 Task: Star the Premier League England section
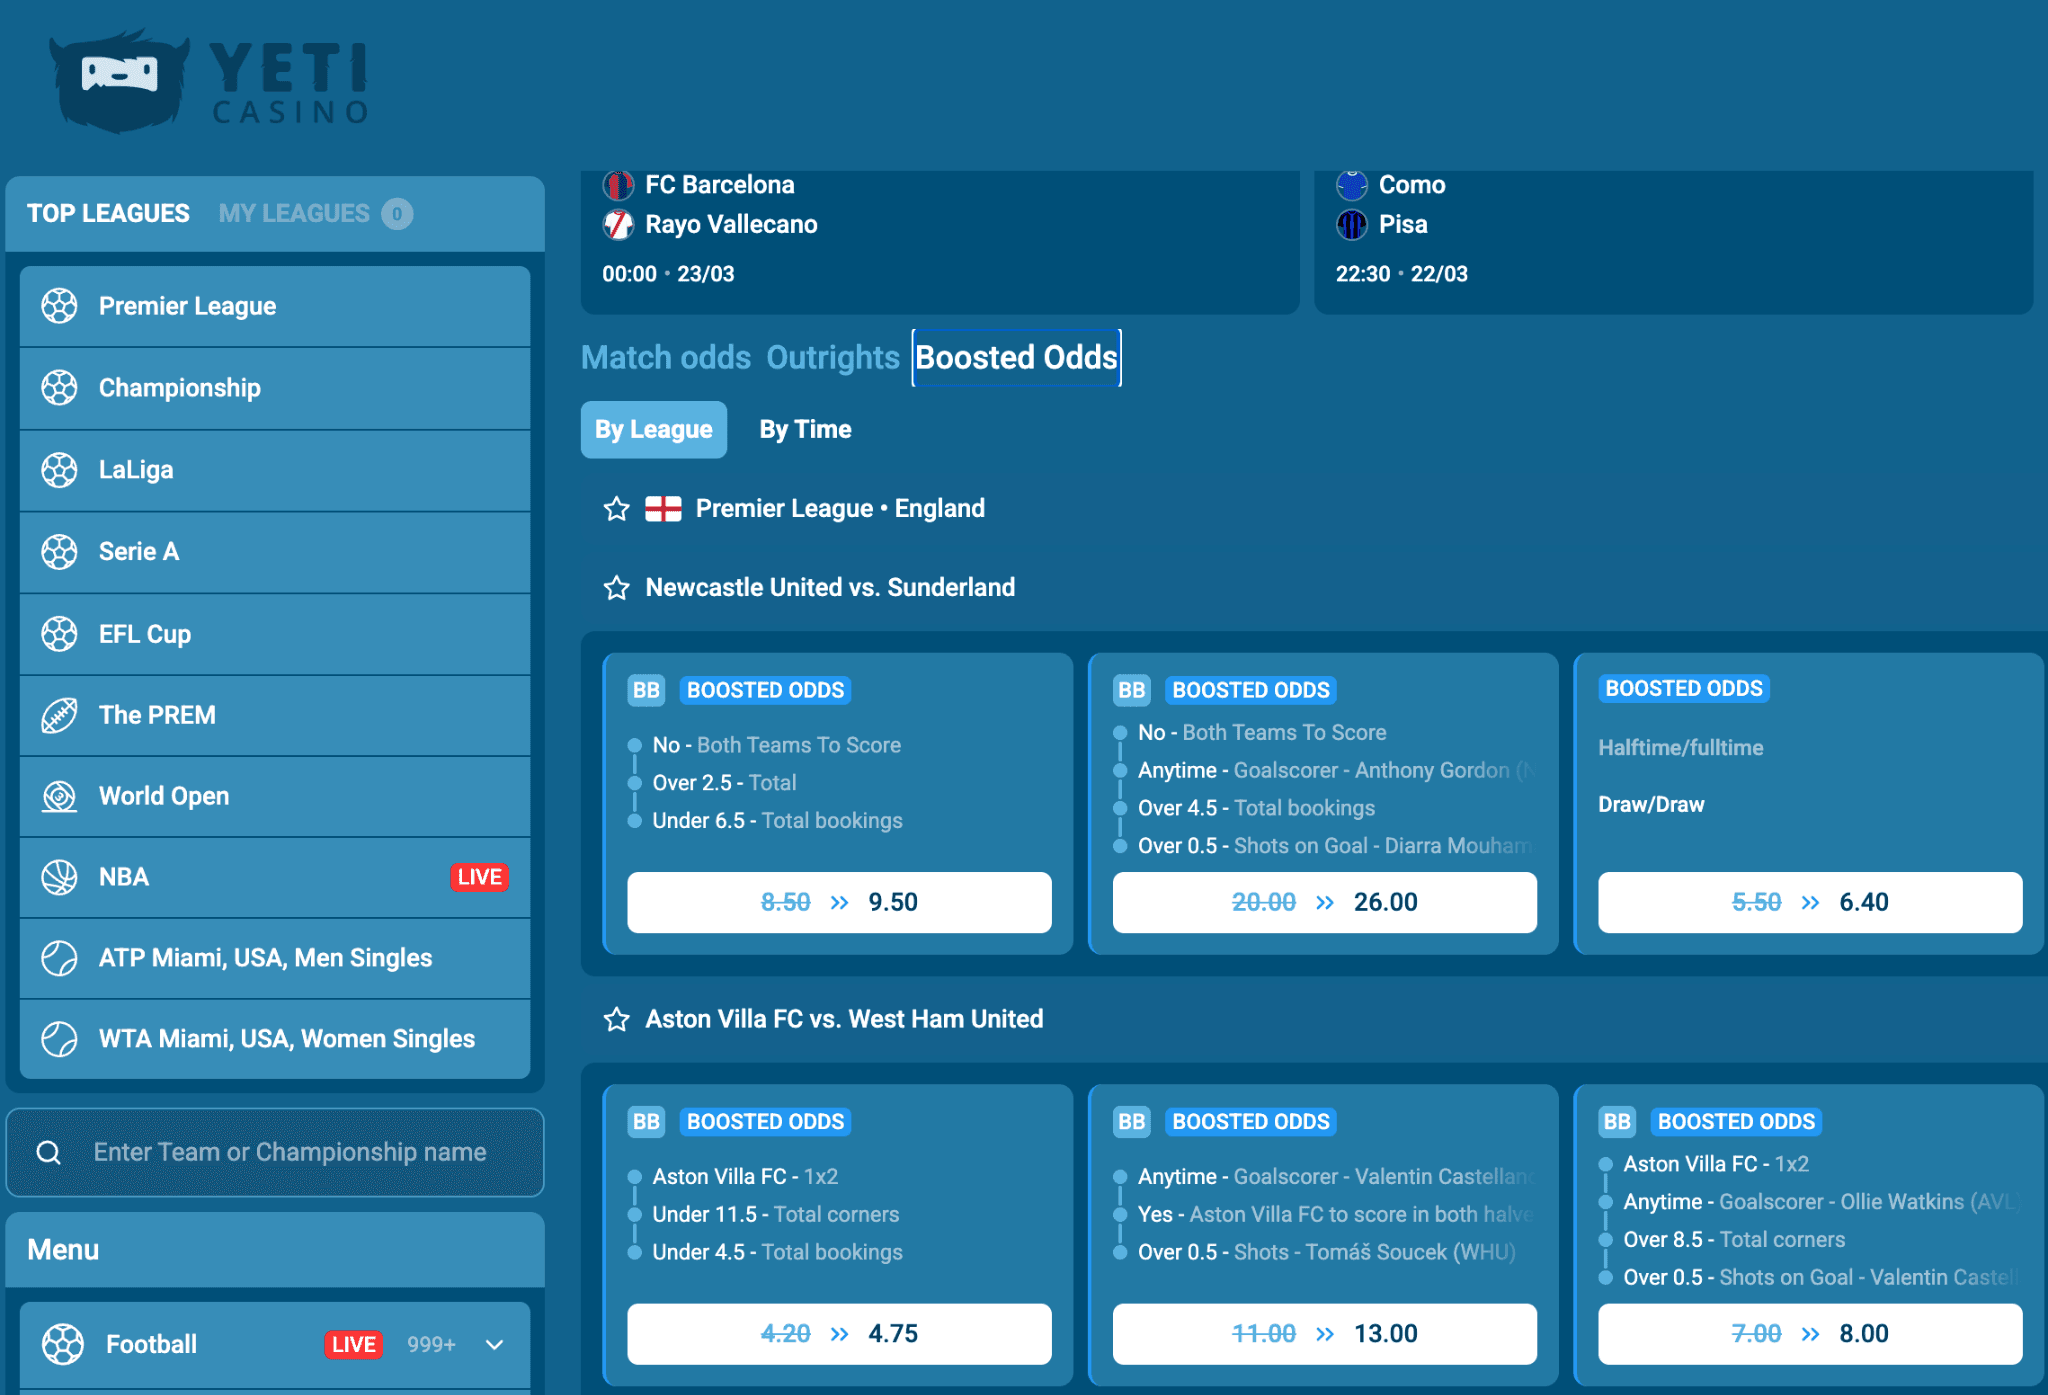click(616, 508)
